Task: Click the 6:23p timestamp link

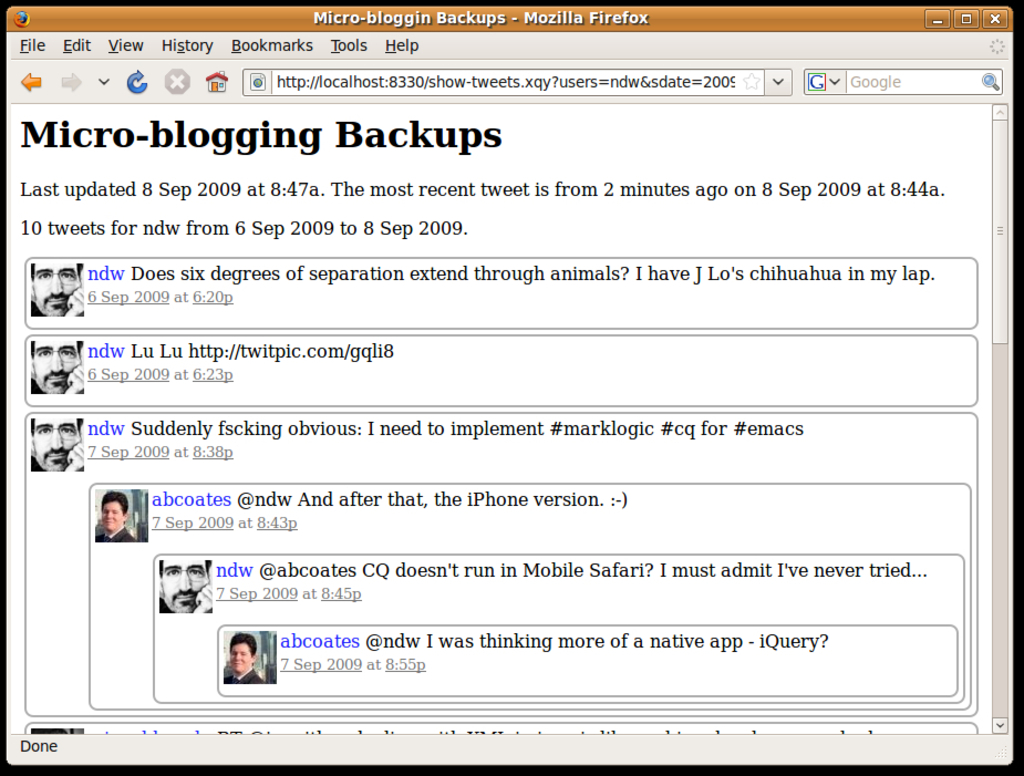Action: point(213,375)
